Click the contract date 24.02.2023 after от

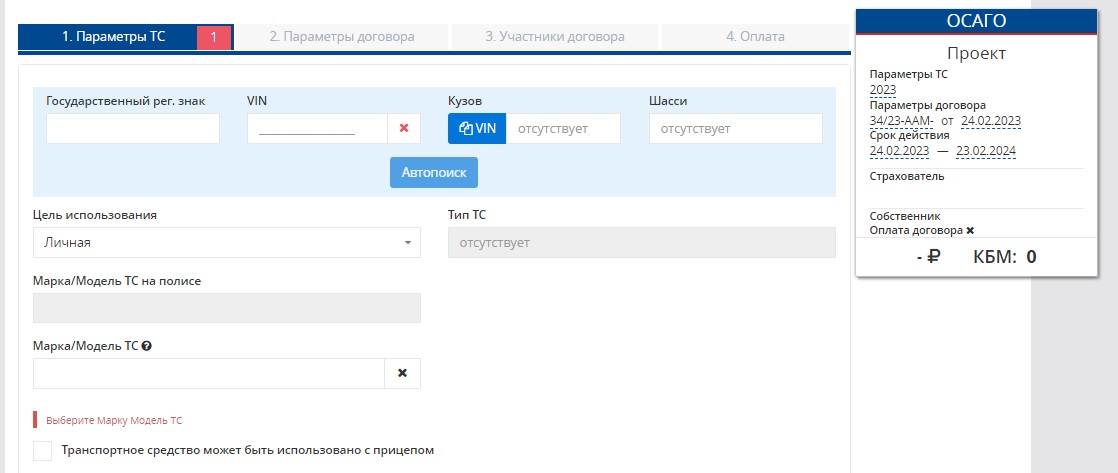click(x=990, y=120)
